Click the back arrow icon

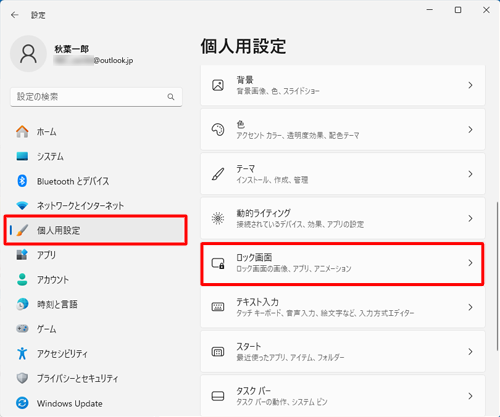coord(15,15)
